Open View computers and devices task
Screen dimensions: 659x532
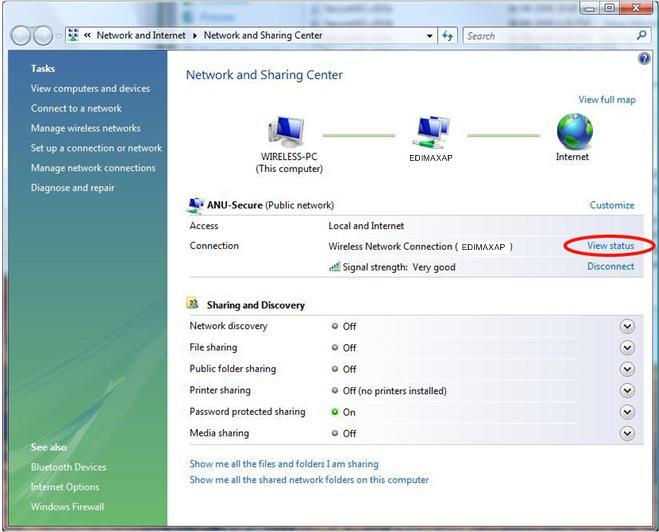90,89
